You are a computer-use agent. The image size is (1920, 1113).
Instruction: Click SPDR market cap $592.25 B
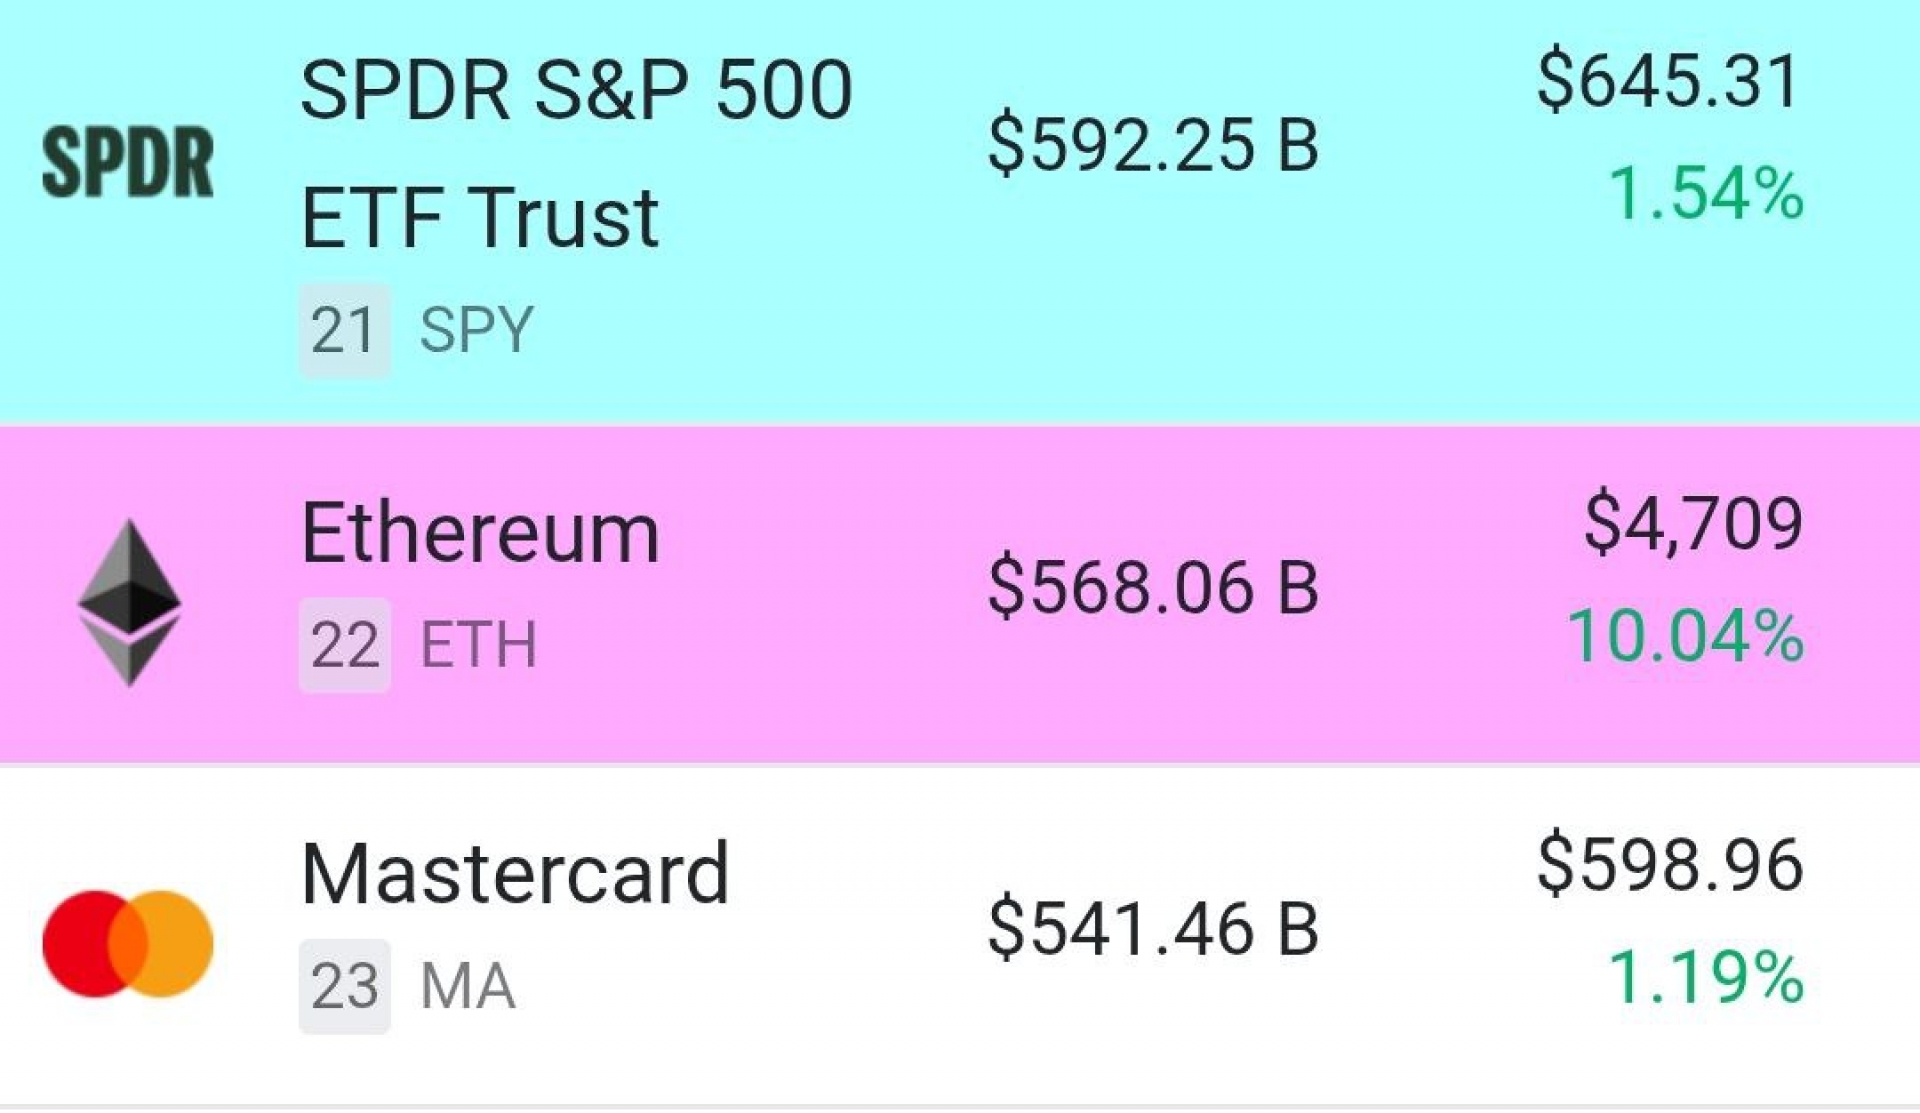point(1153,146)
